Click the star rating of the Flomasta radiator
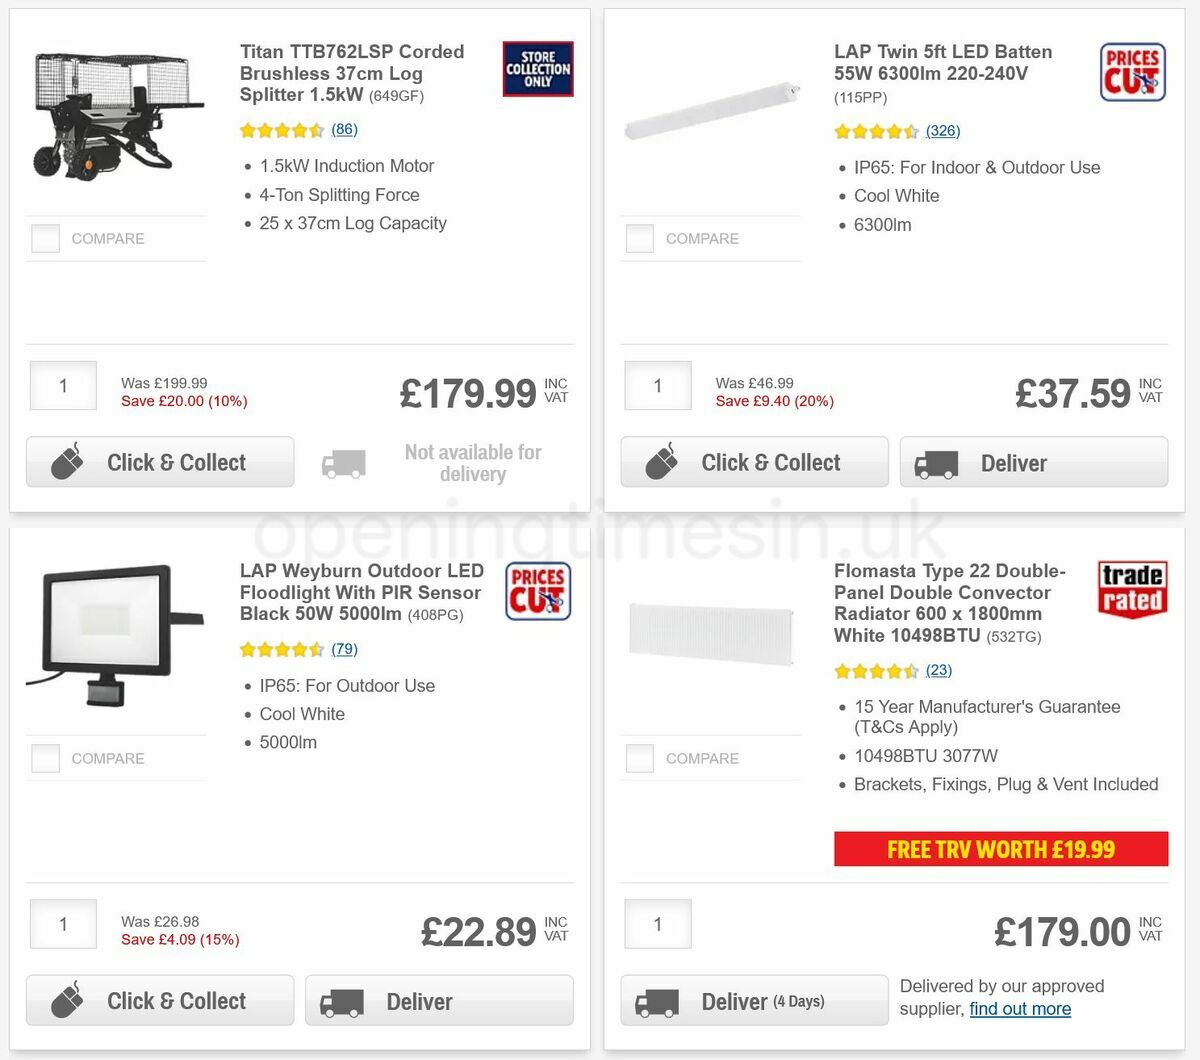The width and height of the screenshot is (1200, 1060). pos(878,670)
